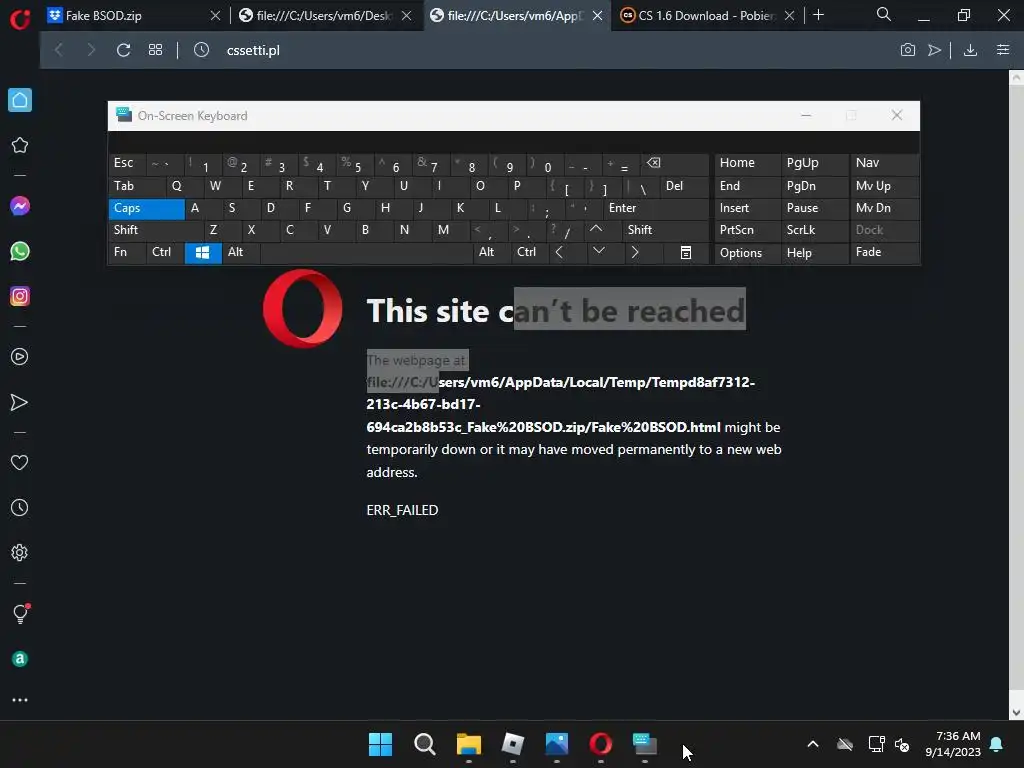The height and width of the screenshot is (768, 1024).
Task: Open Pinboards heart icon in sidebar
Action: click(20, 462)
